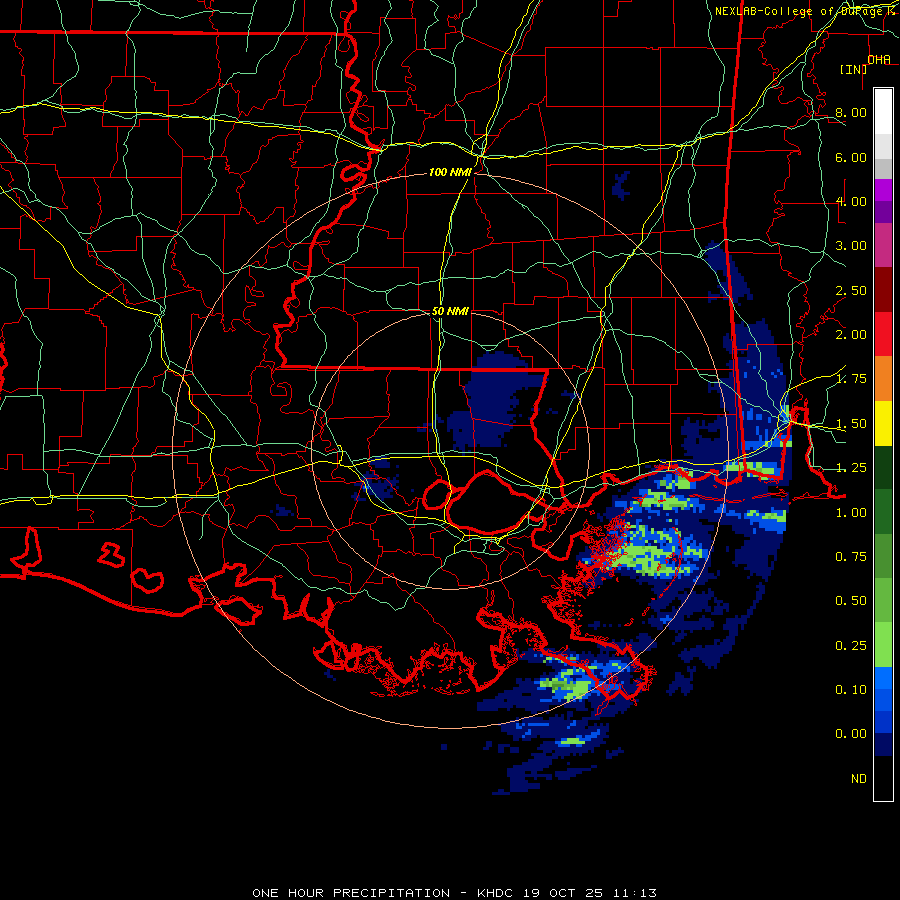This screenshot has width=900, height=900.
Task: Click the orange legend swatch near 1.75
Action: point(883,378)
